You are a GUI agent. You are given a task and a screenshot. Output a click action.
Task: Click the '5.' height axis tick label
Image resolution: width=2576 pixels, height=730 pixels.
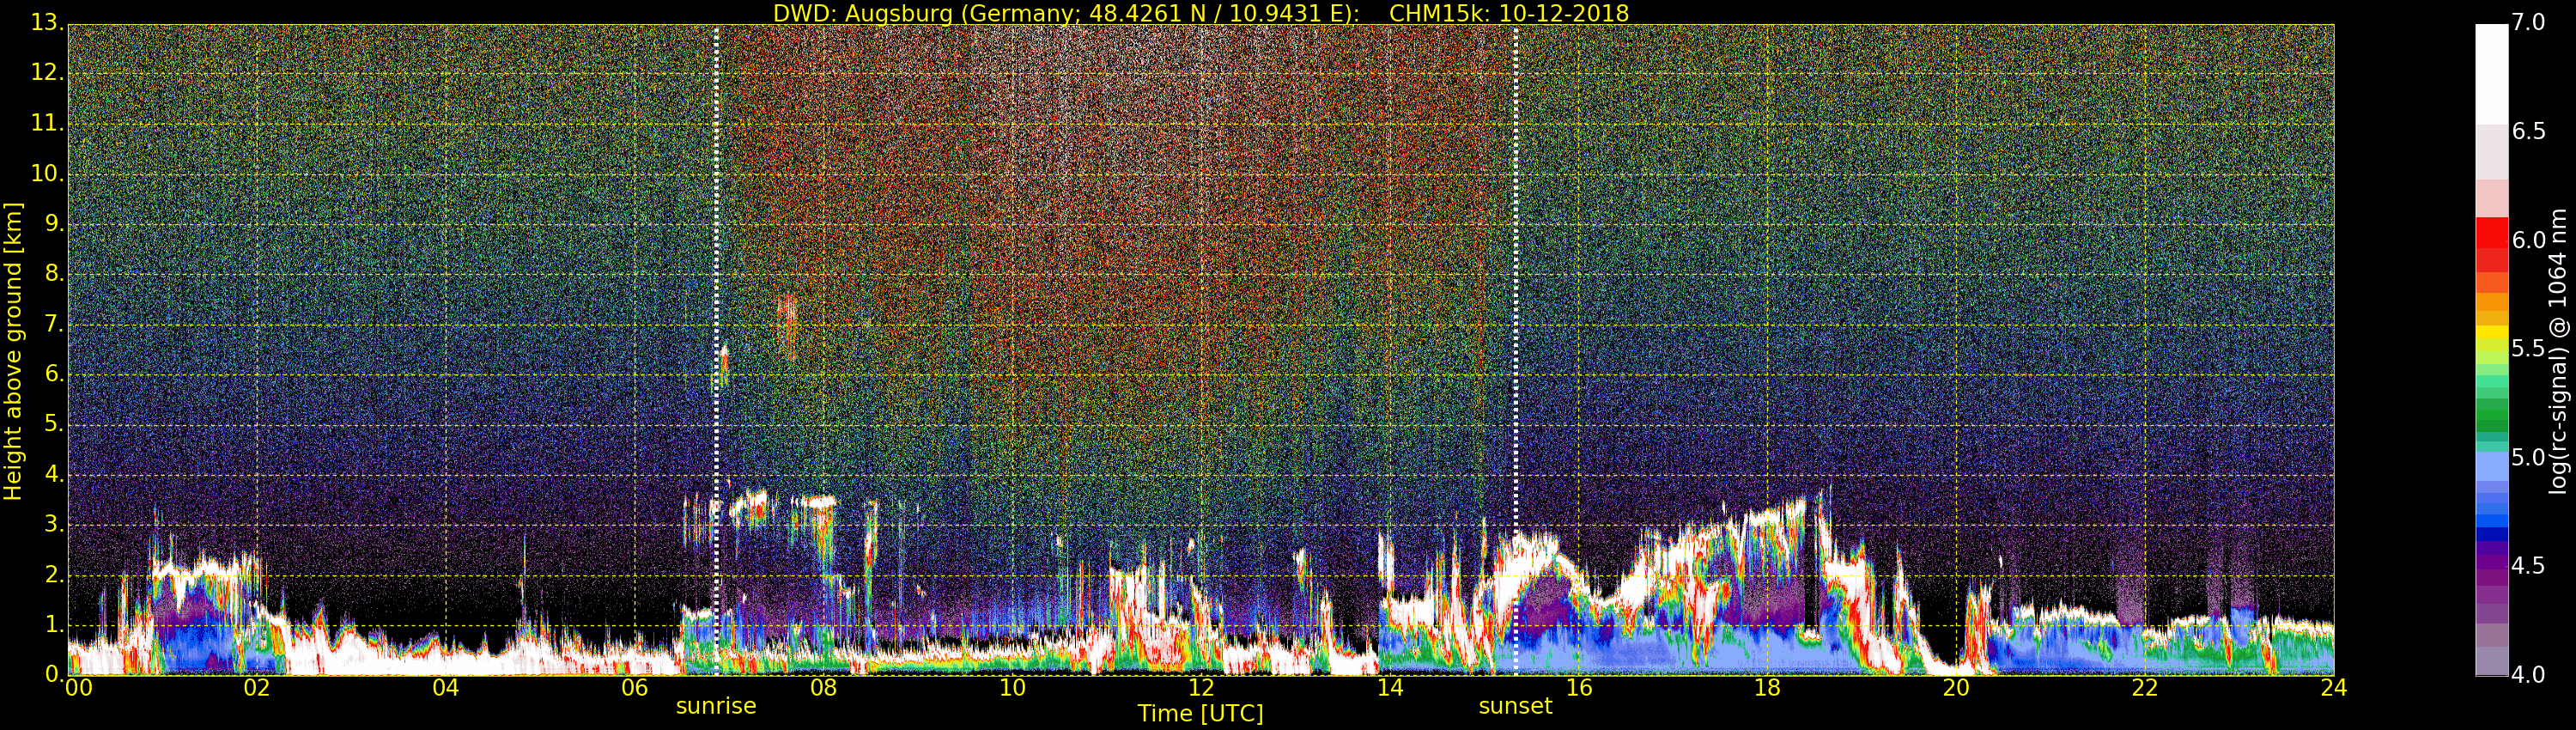pyautogui.click(x=53, y=424)
